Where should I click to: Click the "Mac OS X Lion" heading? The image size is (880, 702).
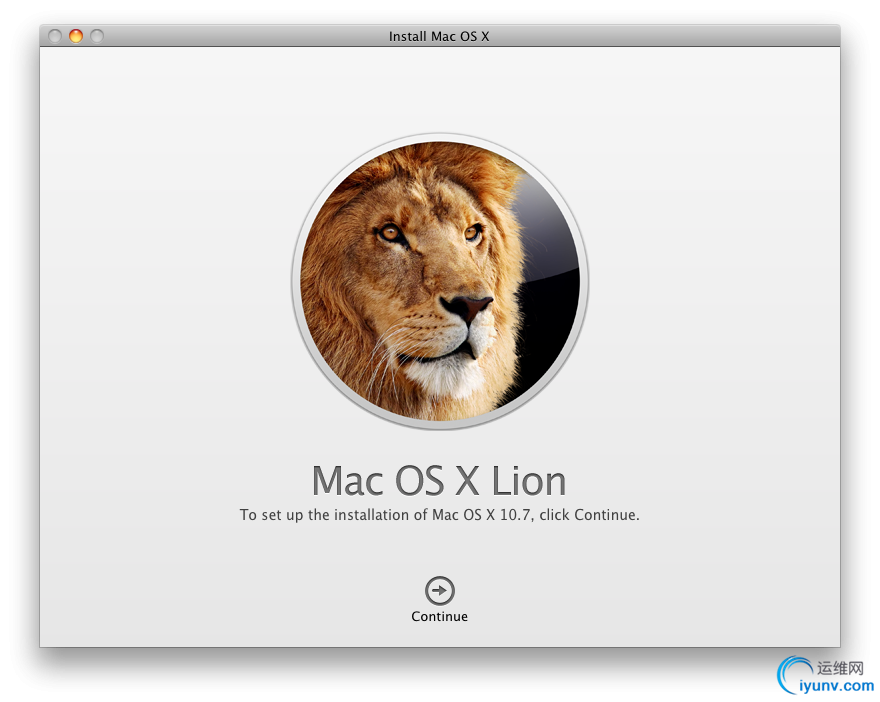click(x=439, y=481)
